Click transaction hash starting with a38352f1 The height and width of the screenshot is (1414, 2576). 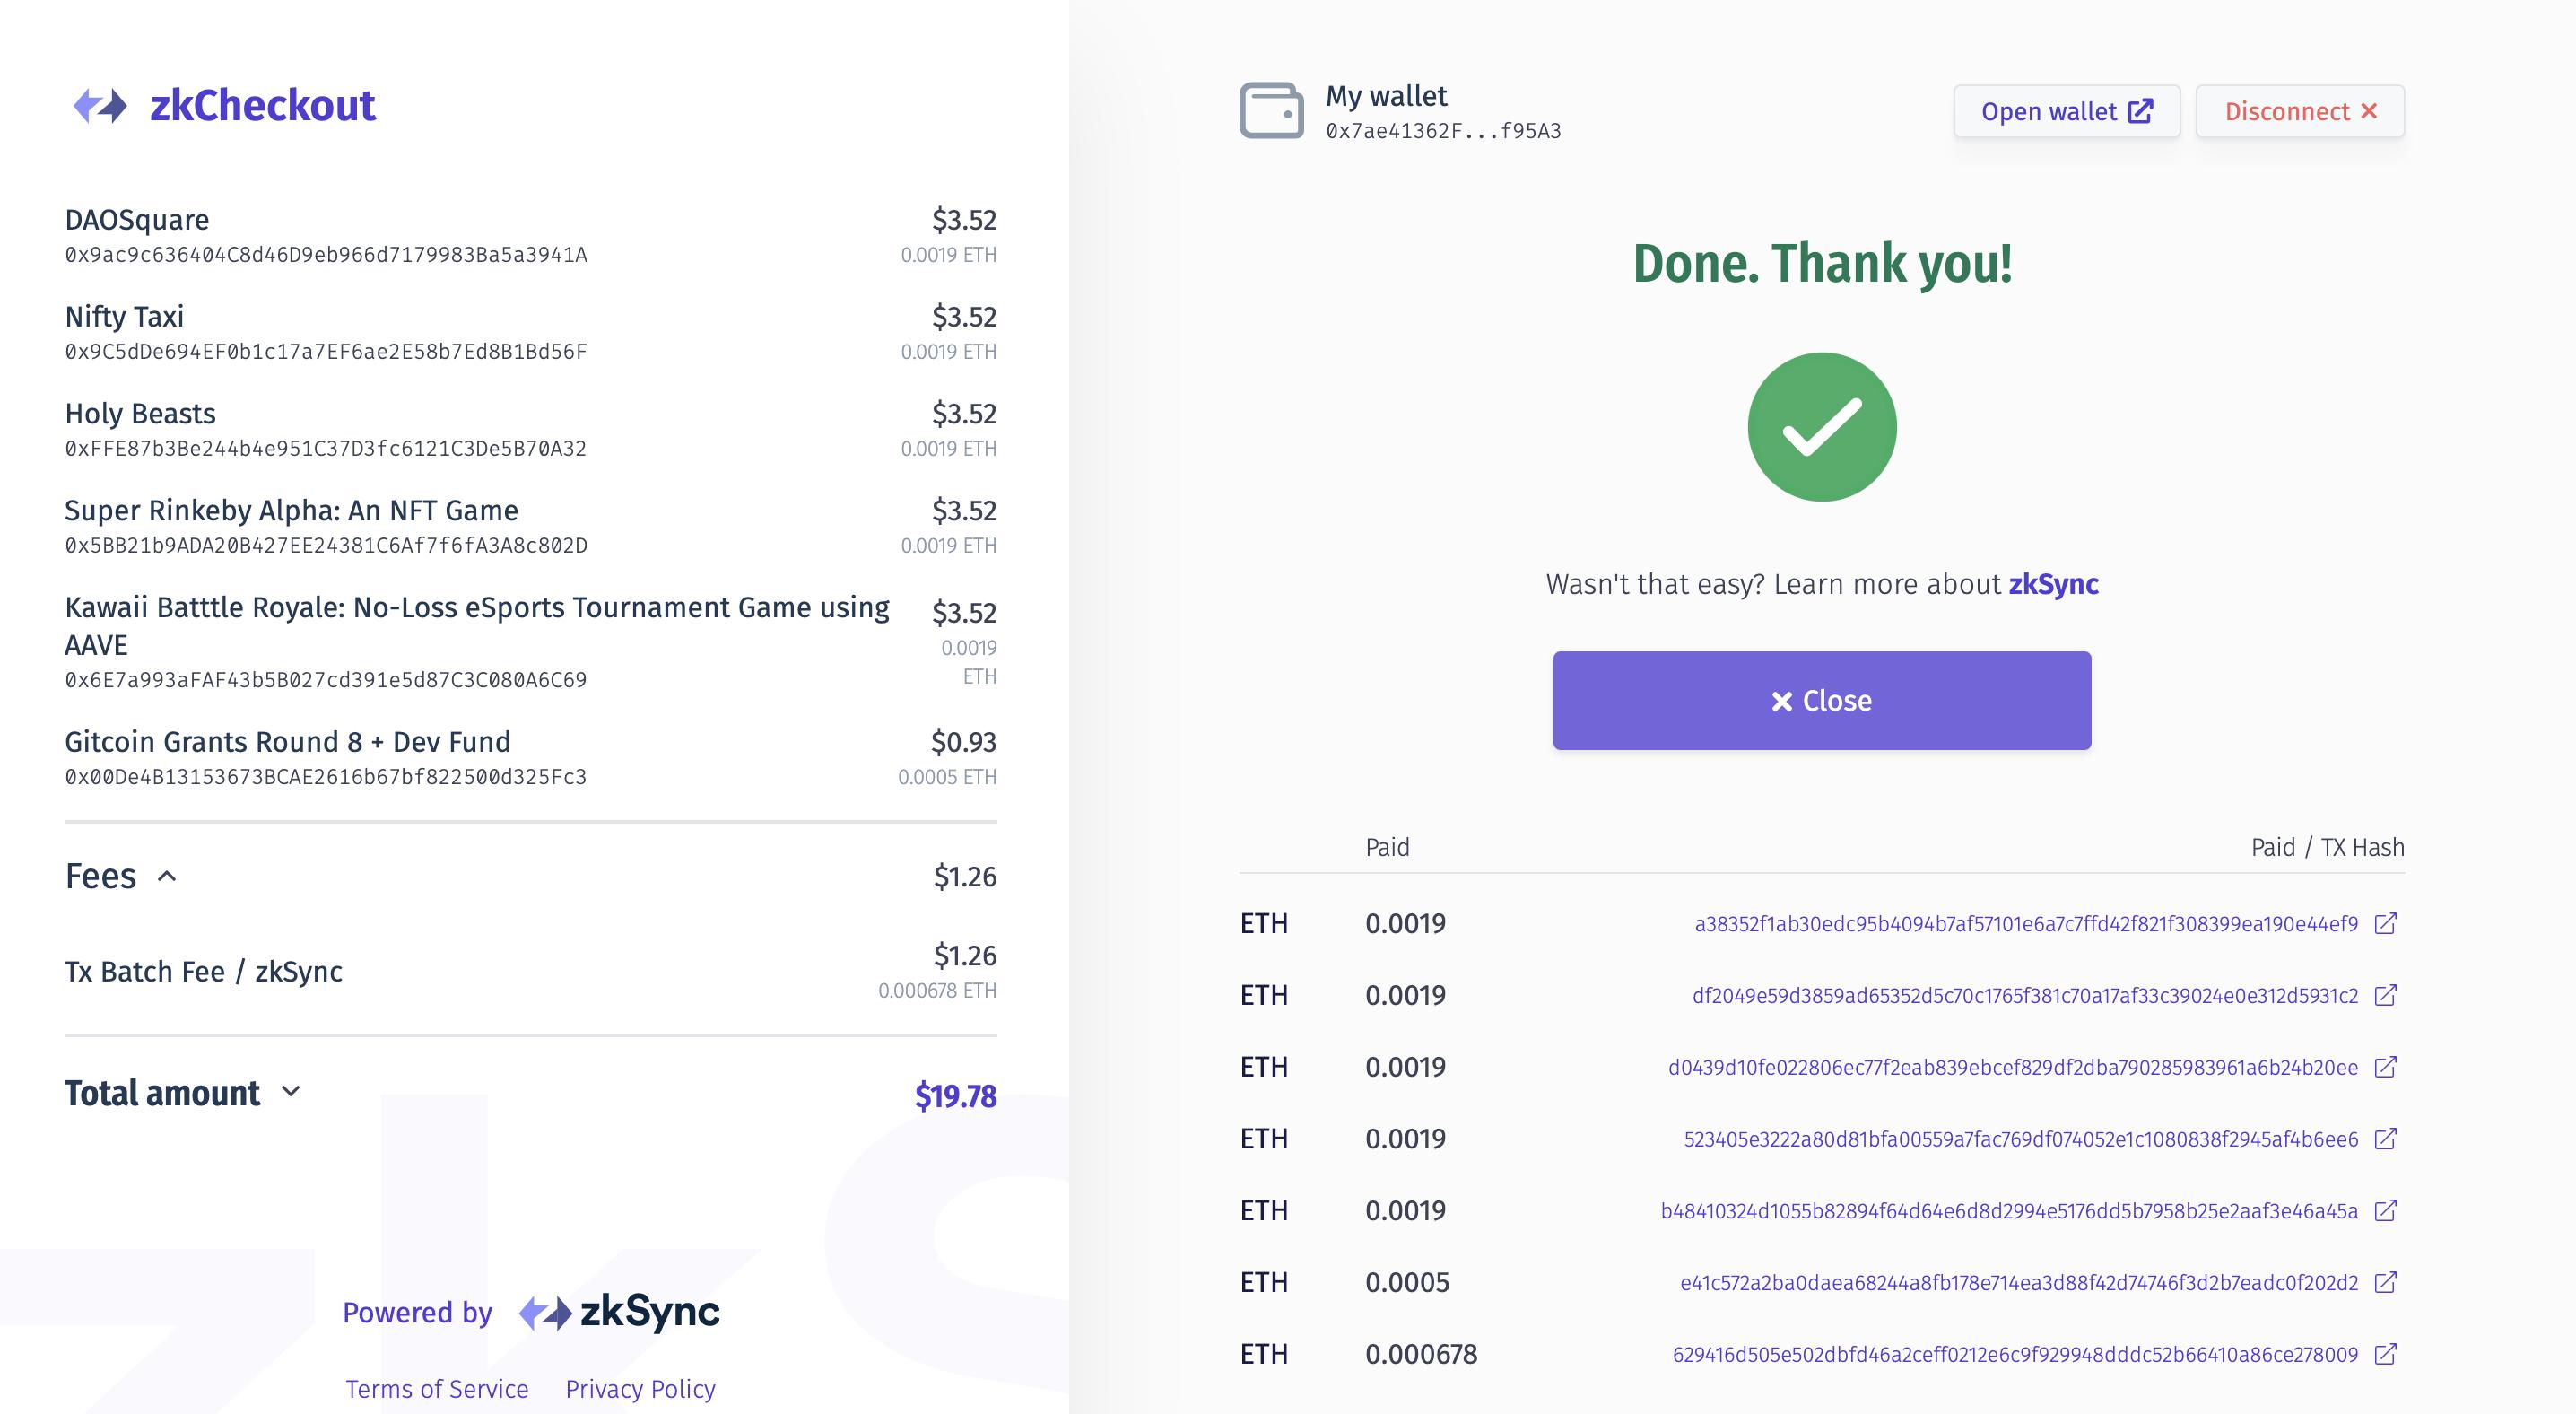pos(2025,924)
